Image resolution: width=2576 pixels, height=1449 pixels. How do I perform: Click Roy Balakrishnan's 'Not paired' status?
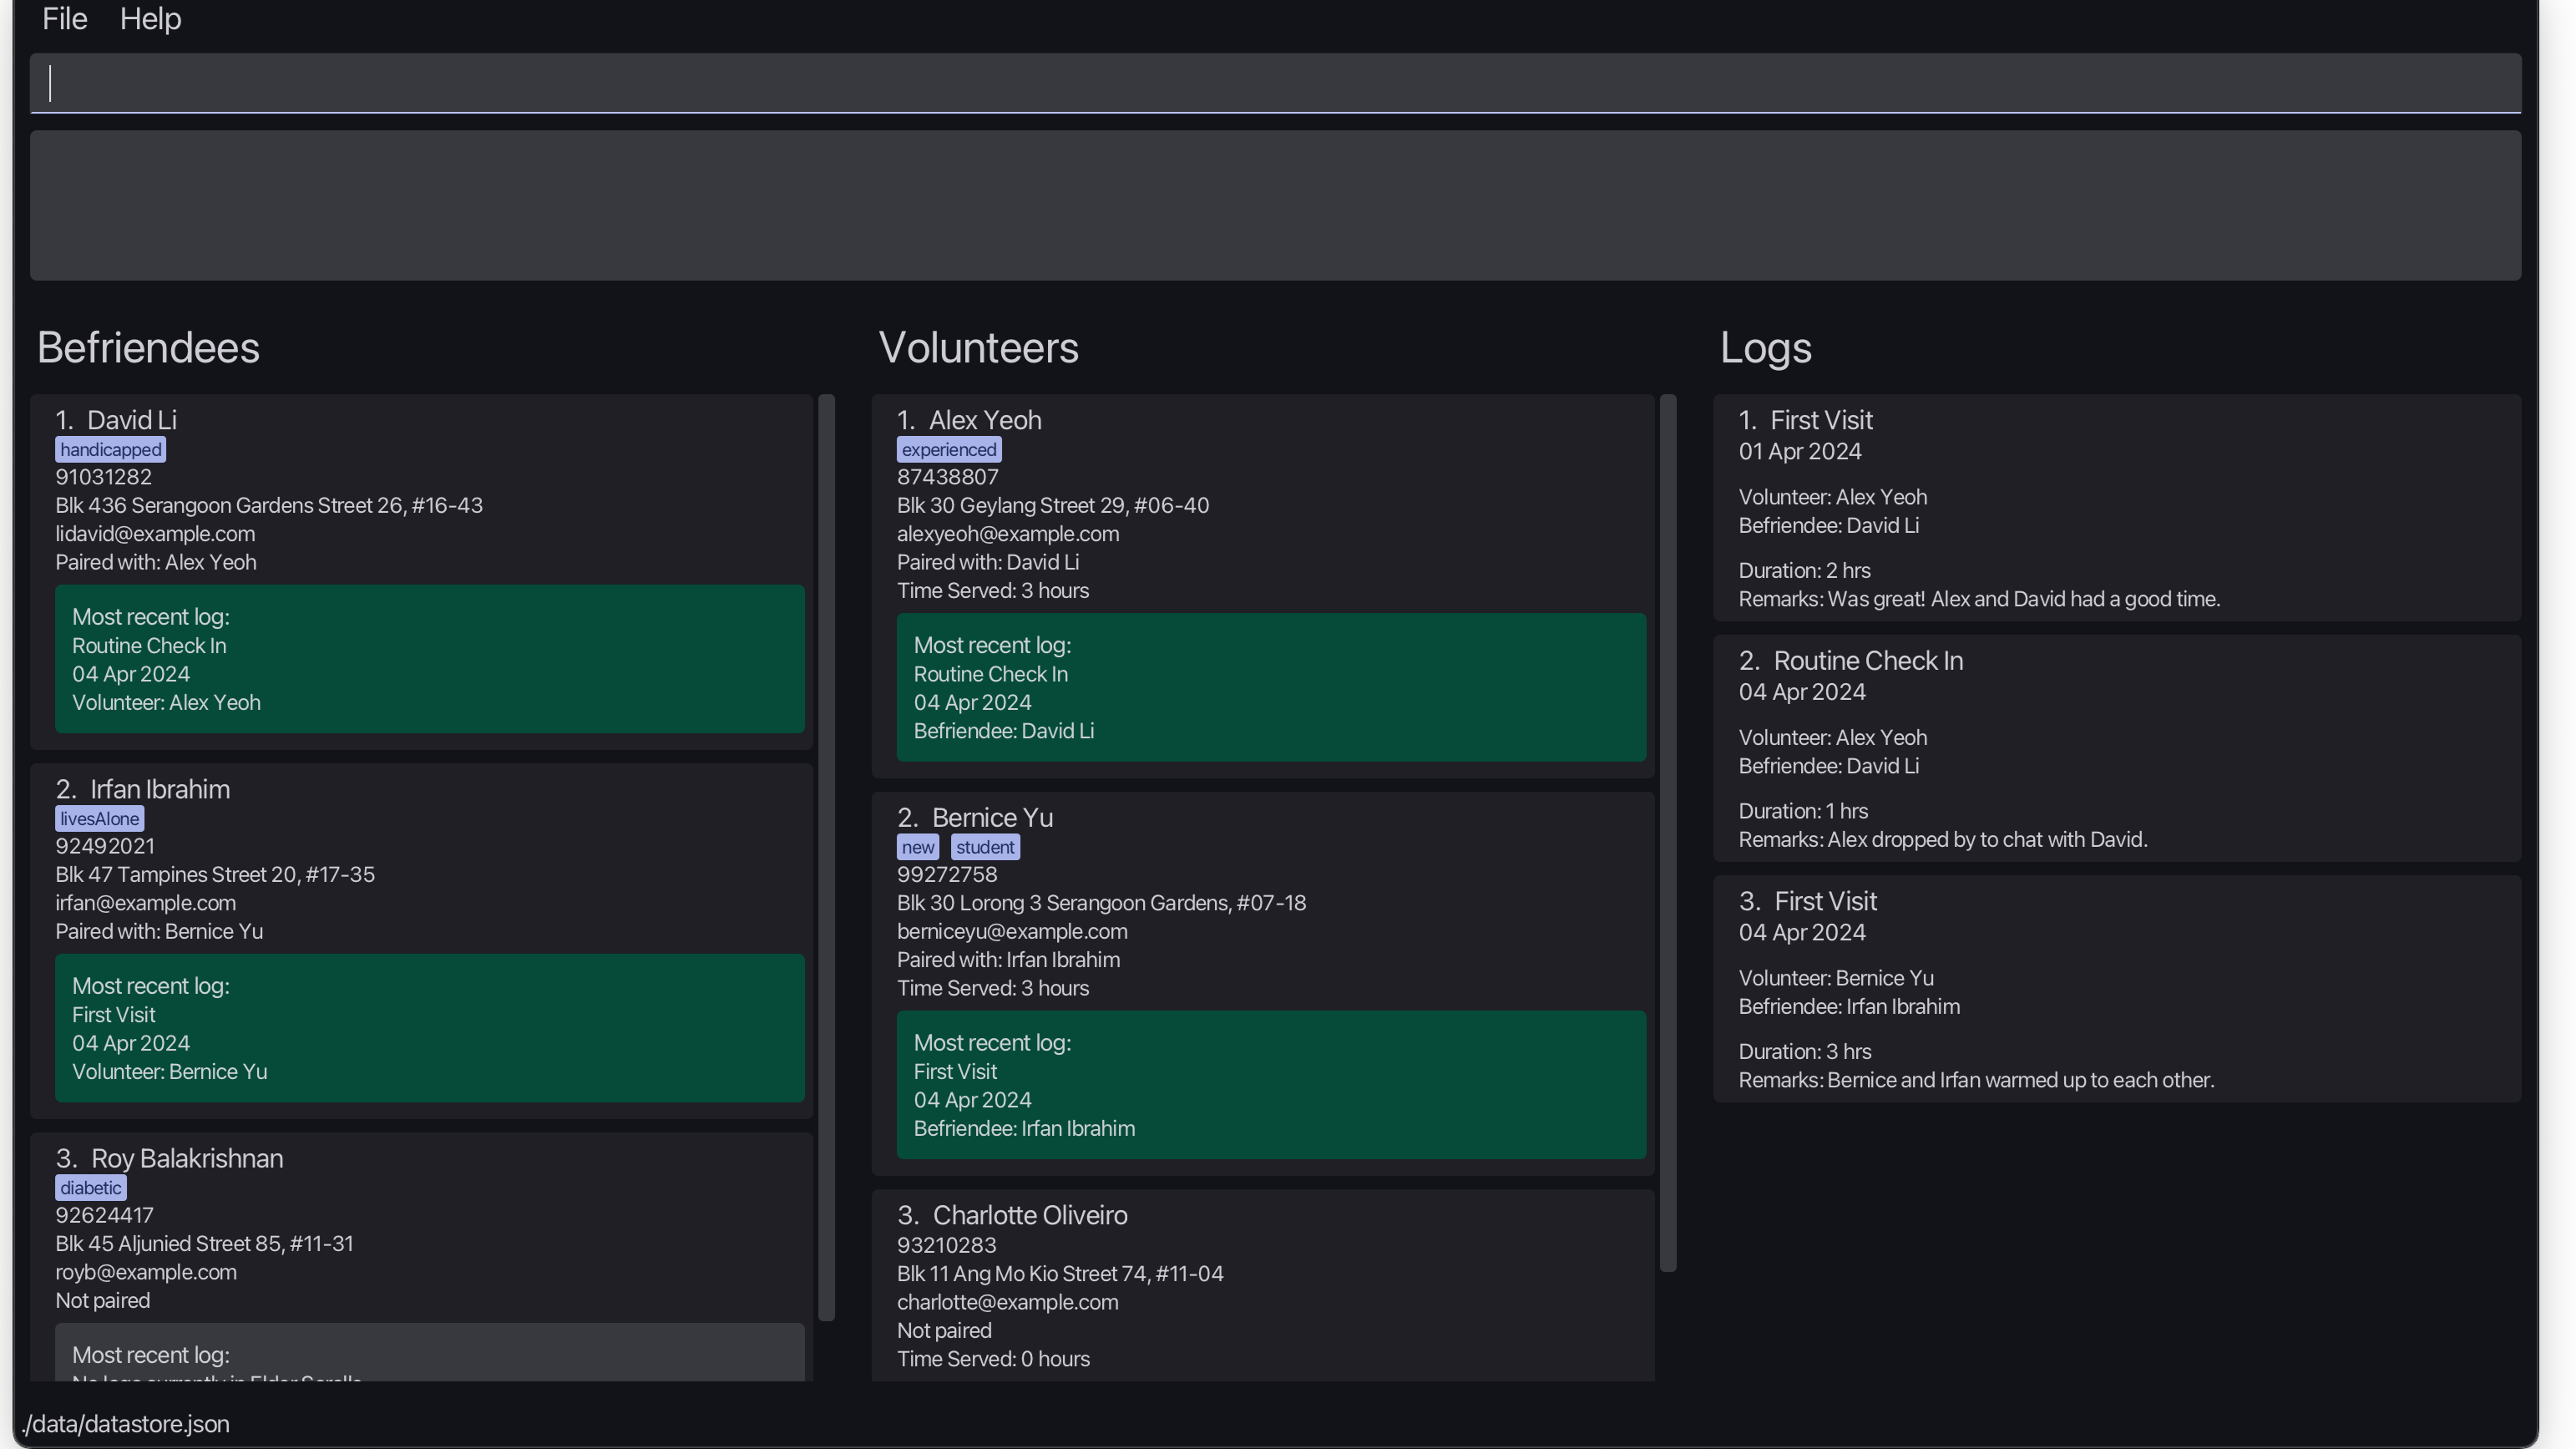(102, 1300)
